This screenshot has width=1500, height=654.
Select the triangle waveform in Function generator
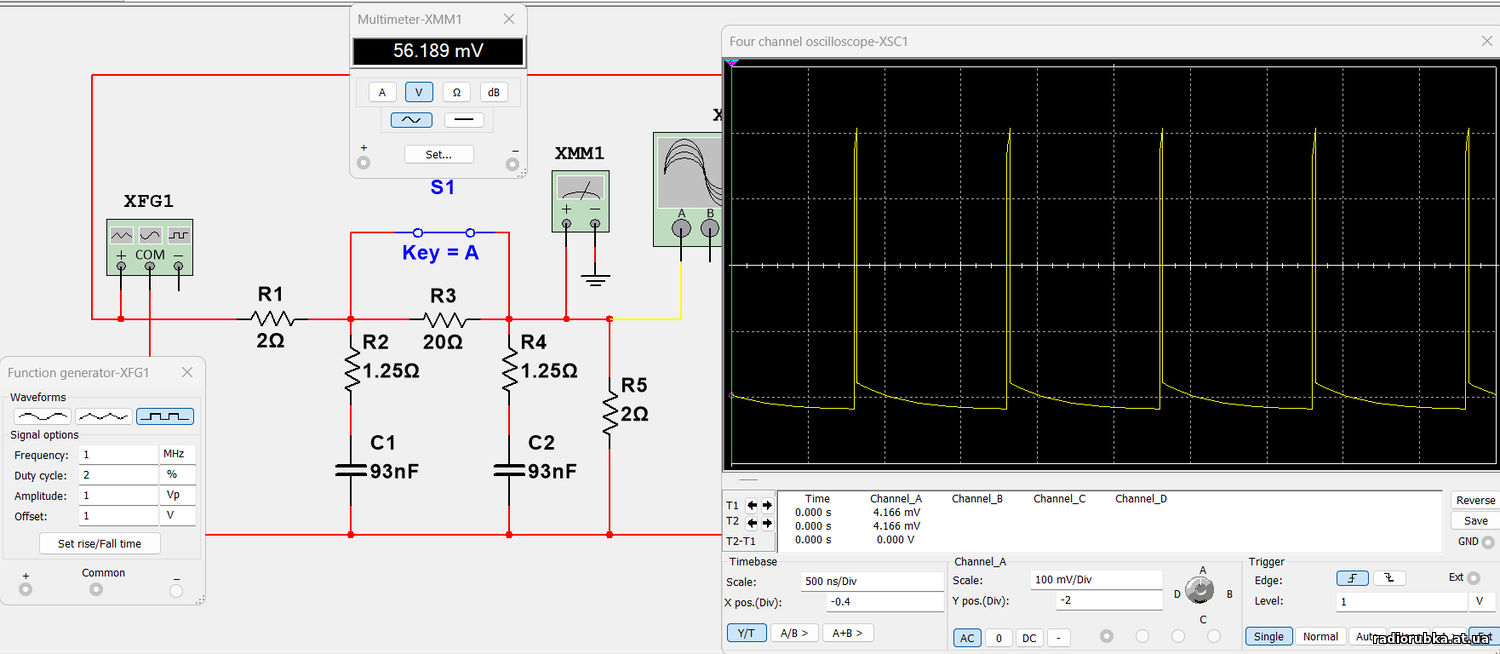click(x=103, y=416)
